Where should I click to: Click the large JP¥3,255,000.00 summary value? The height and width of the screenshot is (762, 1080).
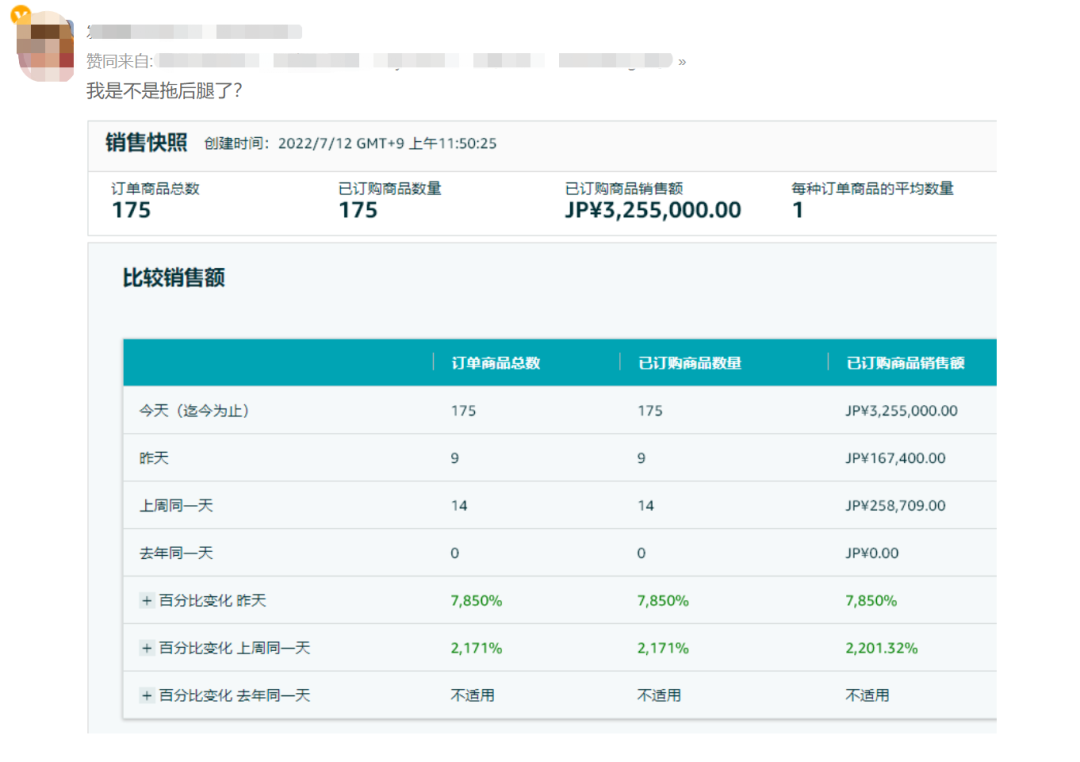tap(653, 210)
